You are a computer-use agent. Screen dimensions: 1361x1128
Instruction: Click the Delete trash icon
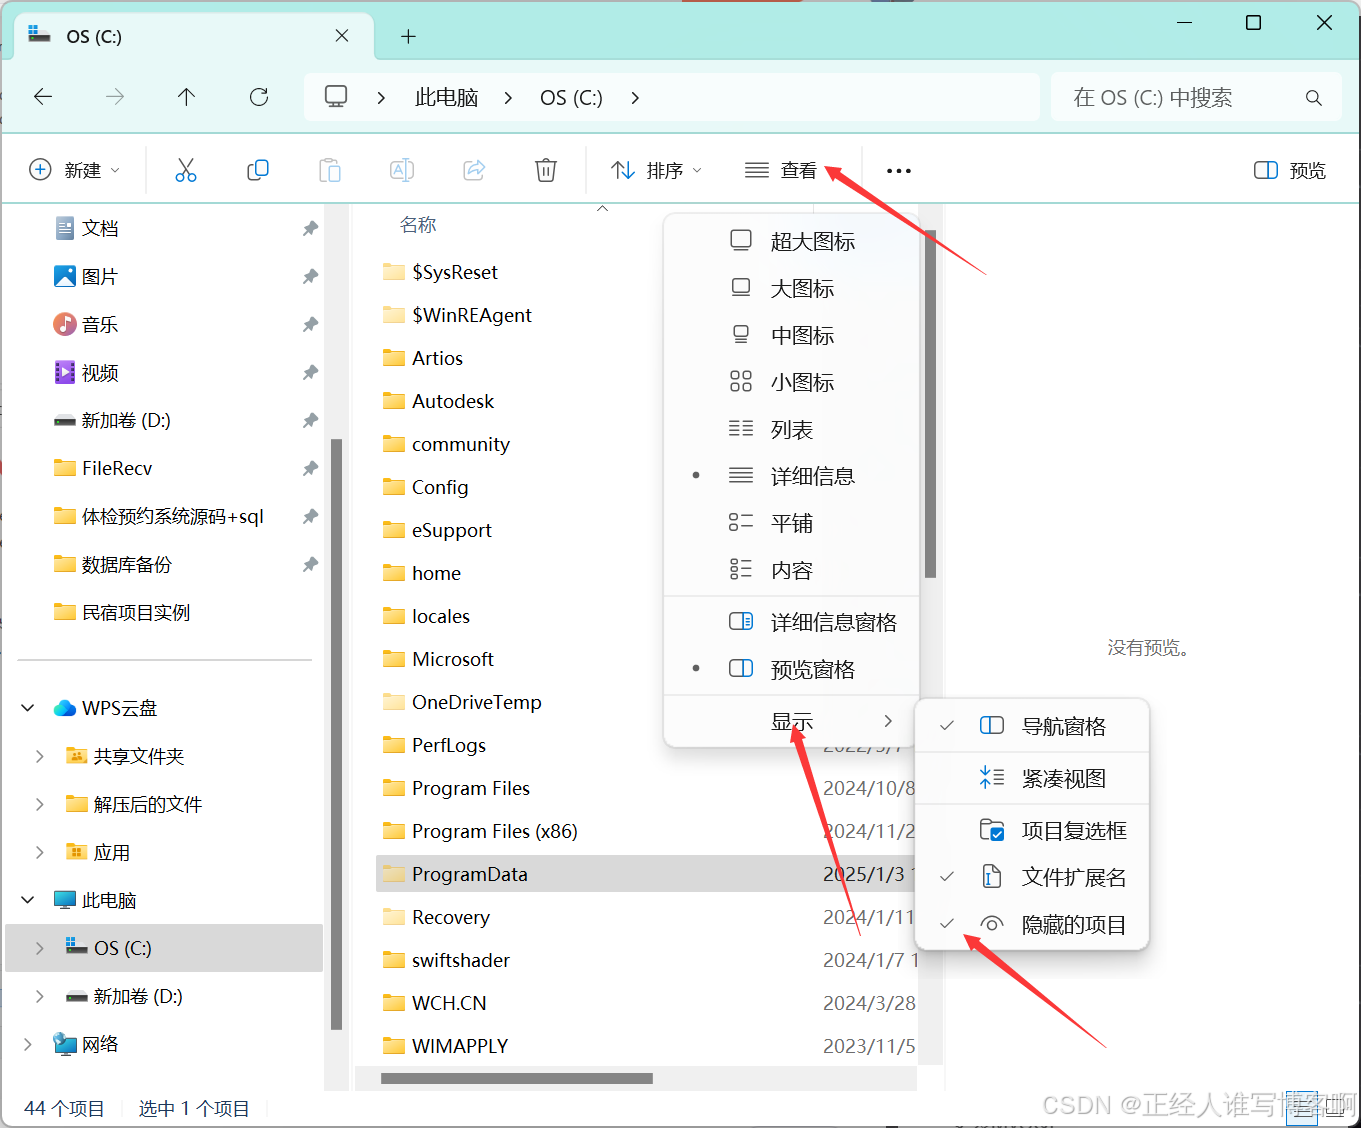(x=546, y=170)
